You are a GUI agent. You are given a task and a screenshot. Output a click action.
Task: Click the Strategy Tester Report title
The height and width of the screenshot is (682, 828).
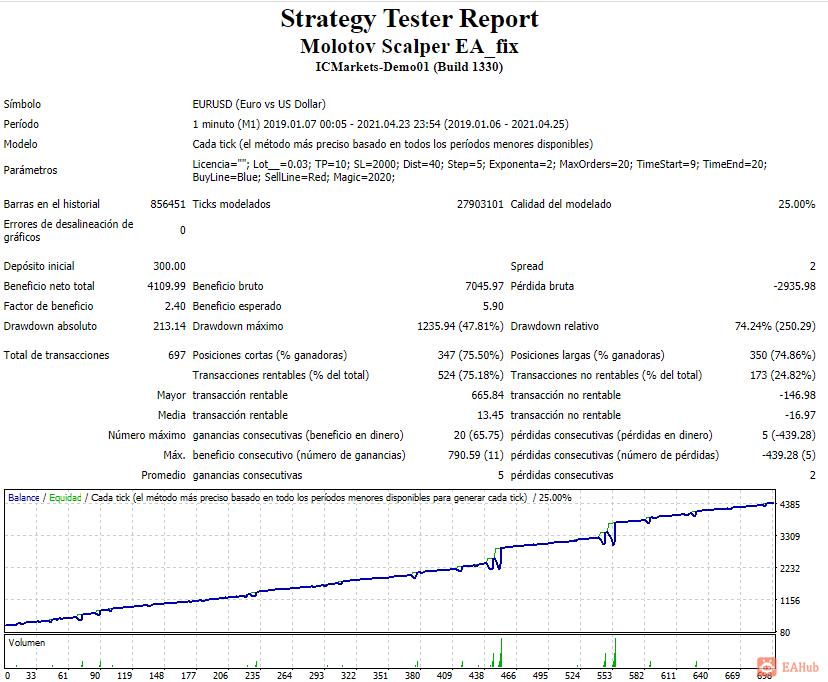point(409,19)
